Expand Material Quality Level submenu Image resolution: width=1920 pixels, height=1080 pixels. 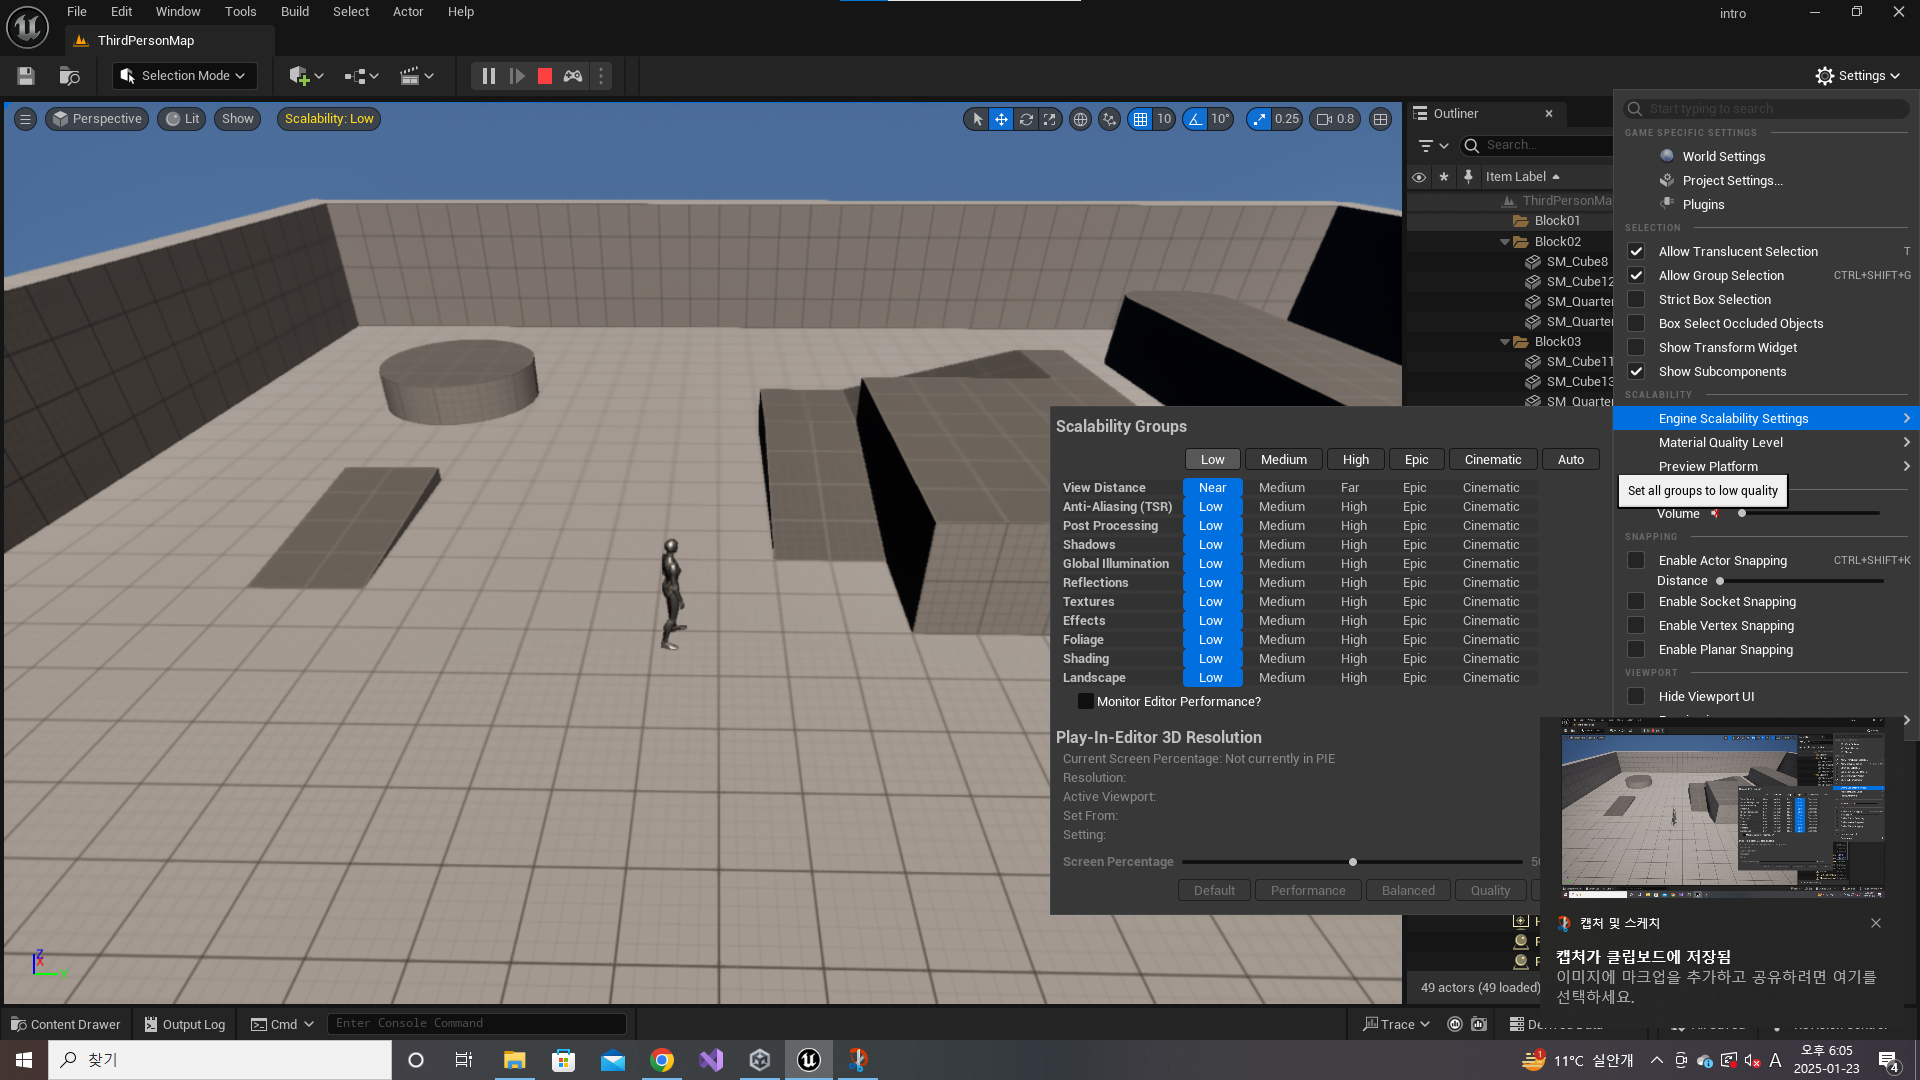[1766, 443]
